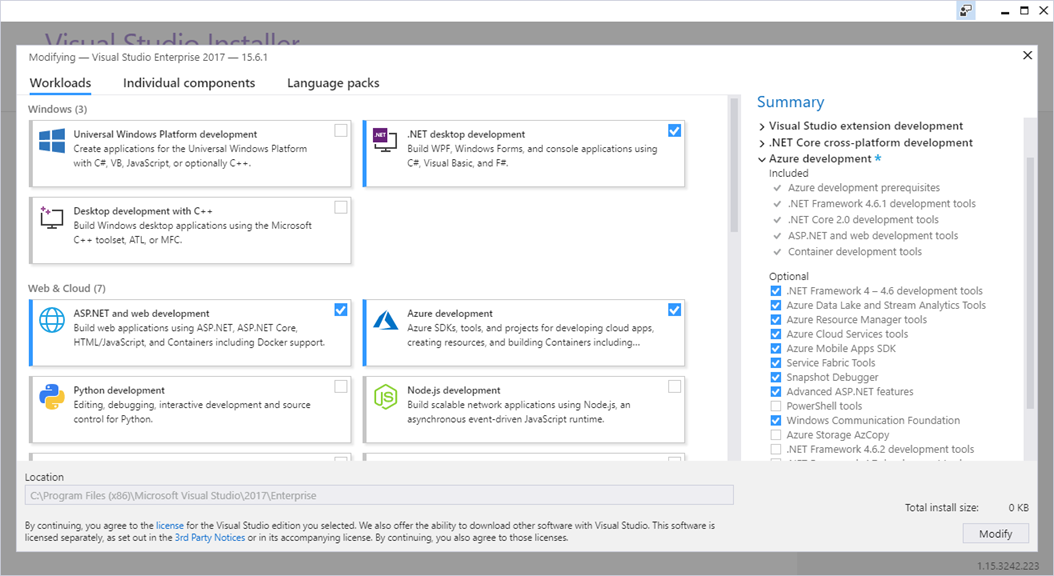1054x576 pixels.
Task: Uncheck ASP.NET and web development workload
Action: coord(341,310)
